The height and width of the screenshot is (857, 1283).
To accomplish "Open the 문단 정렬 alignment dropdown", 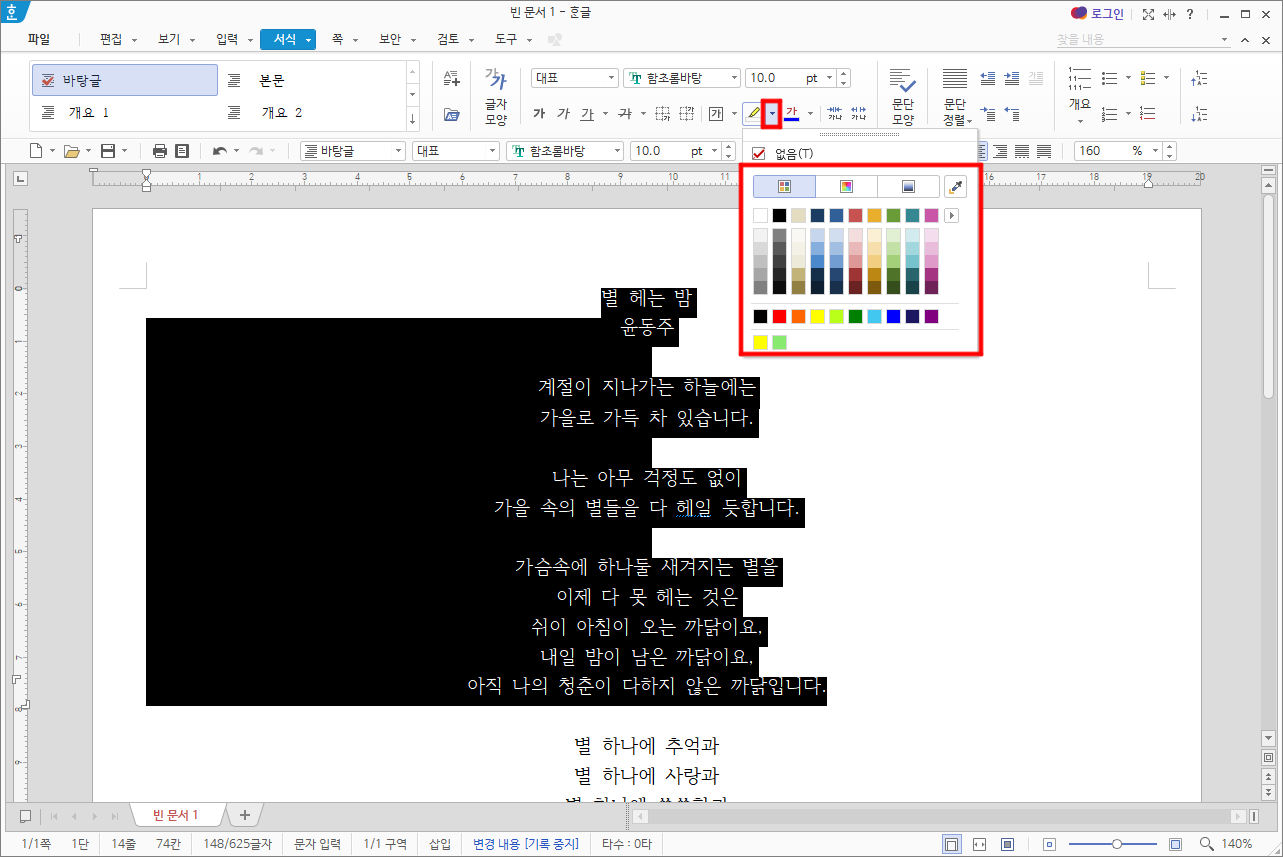I will coord(955,98).
